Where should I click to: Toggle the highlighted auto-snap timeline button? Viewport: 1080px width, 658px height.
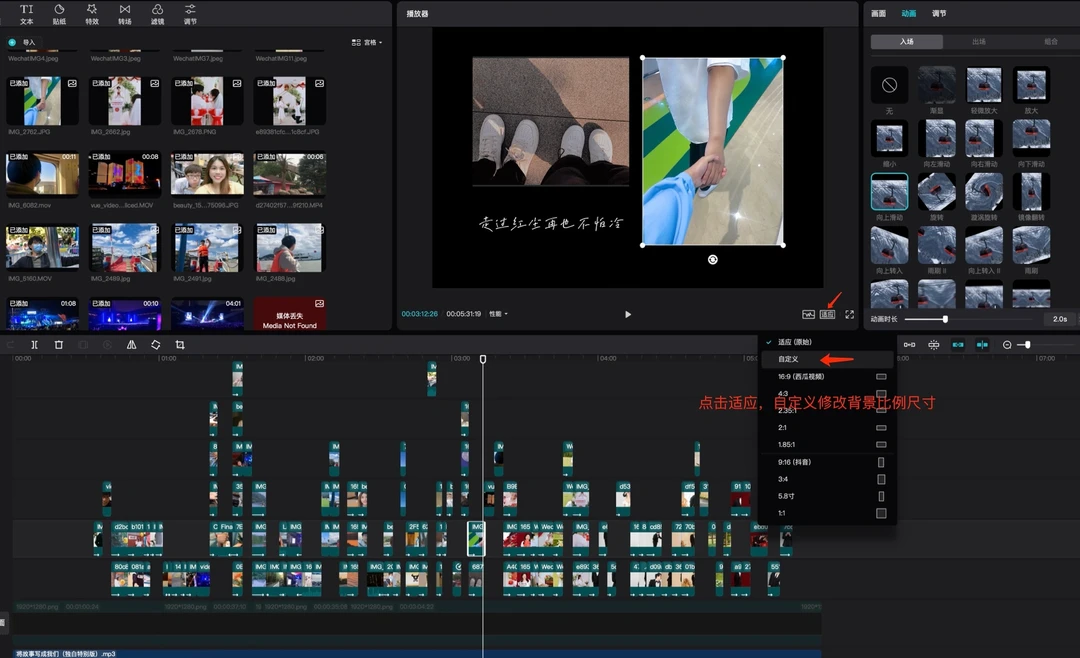pos(958,345)
